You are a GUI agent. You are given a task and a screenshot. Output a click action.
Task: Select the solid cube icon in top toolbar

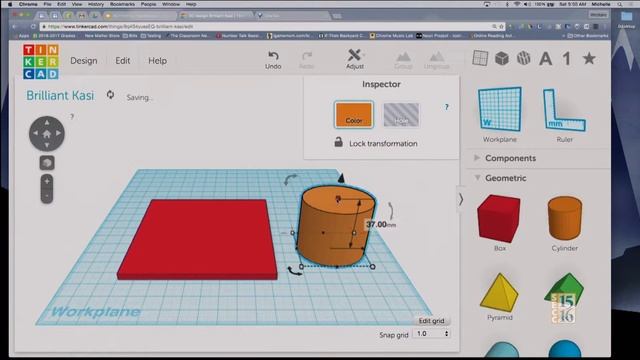coord(502,58)
